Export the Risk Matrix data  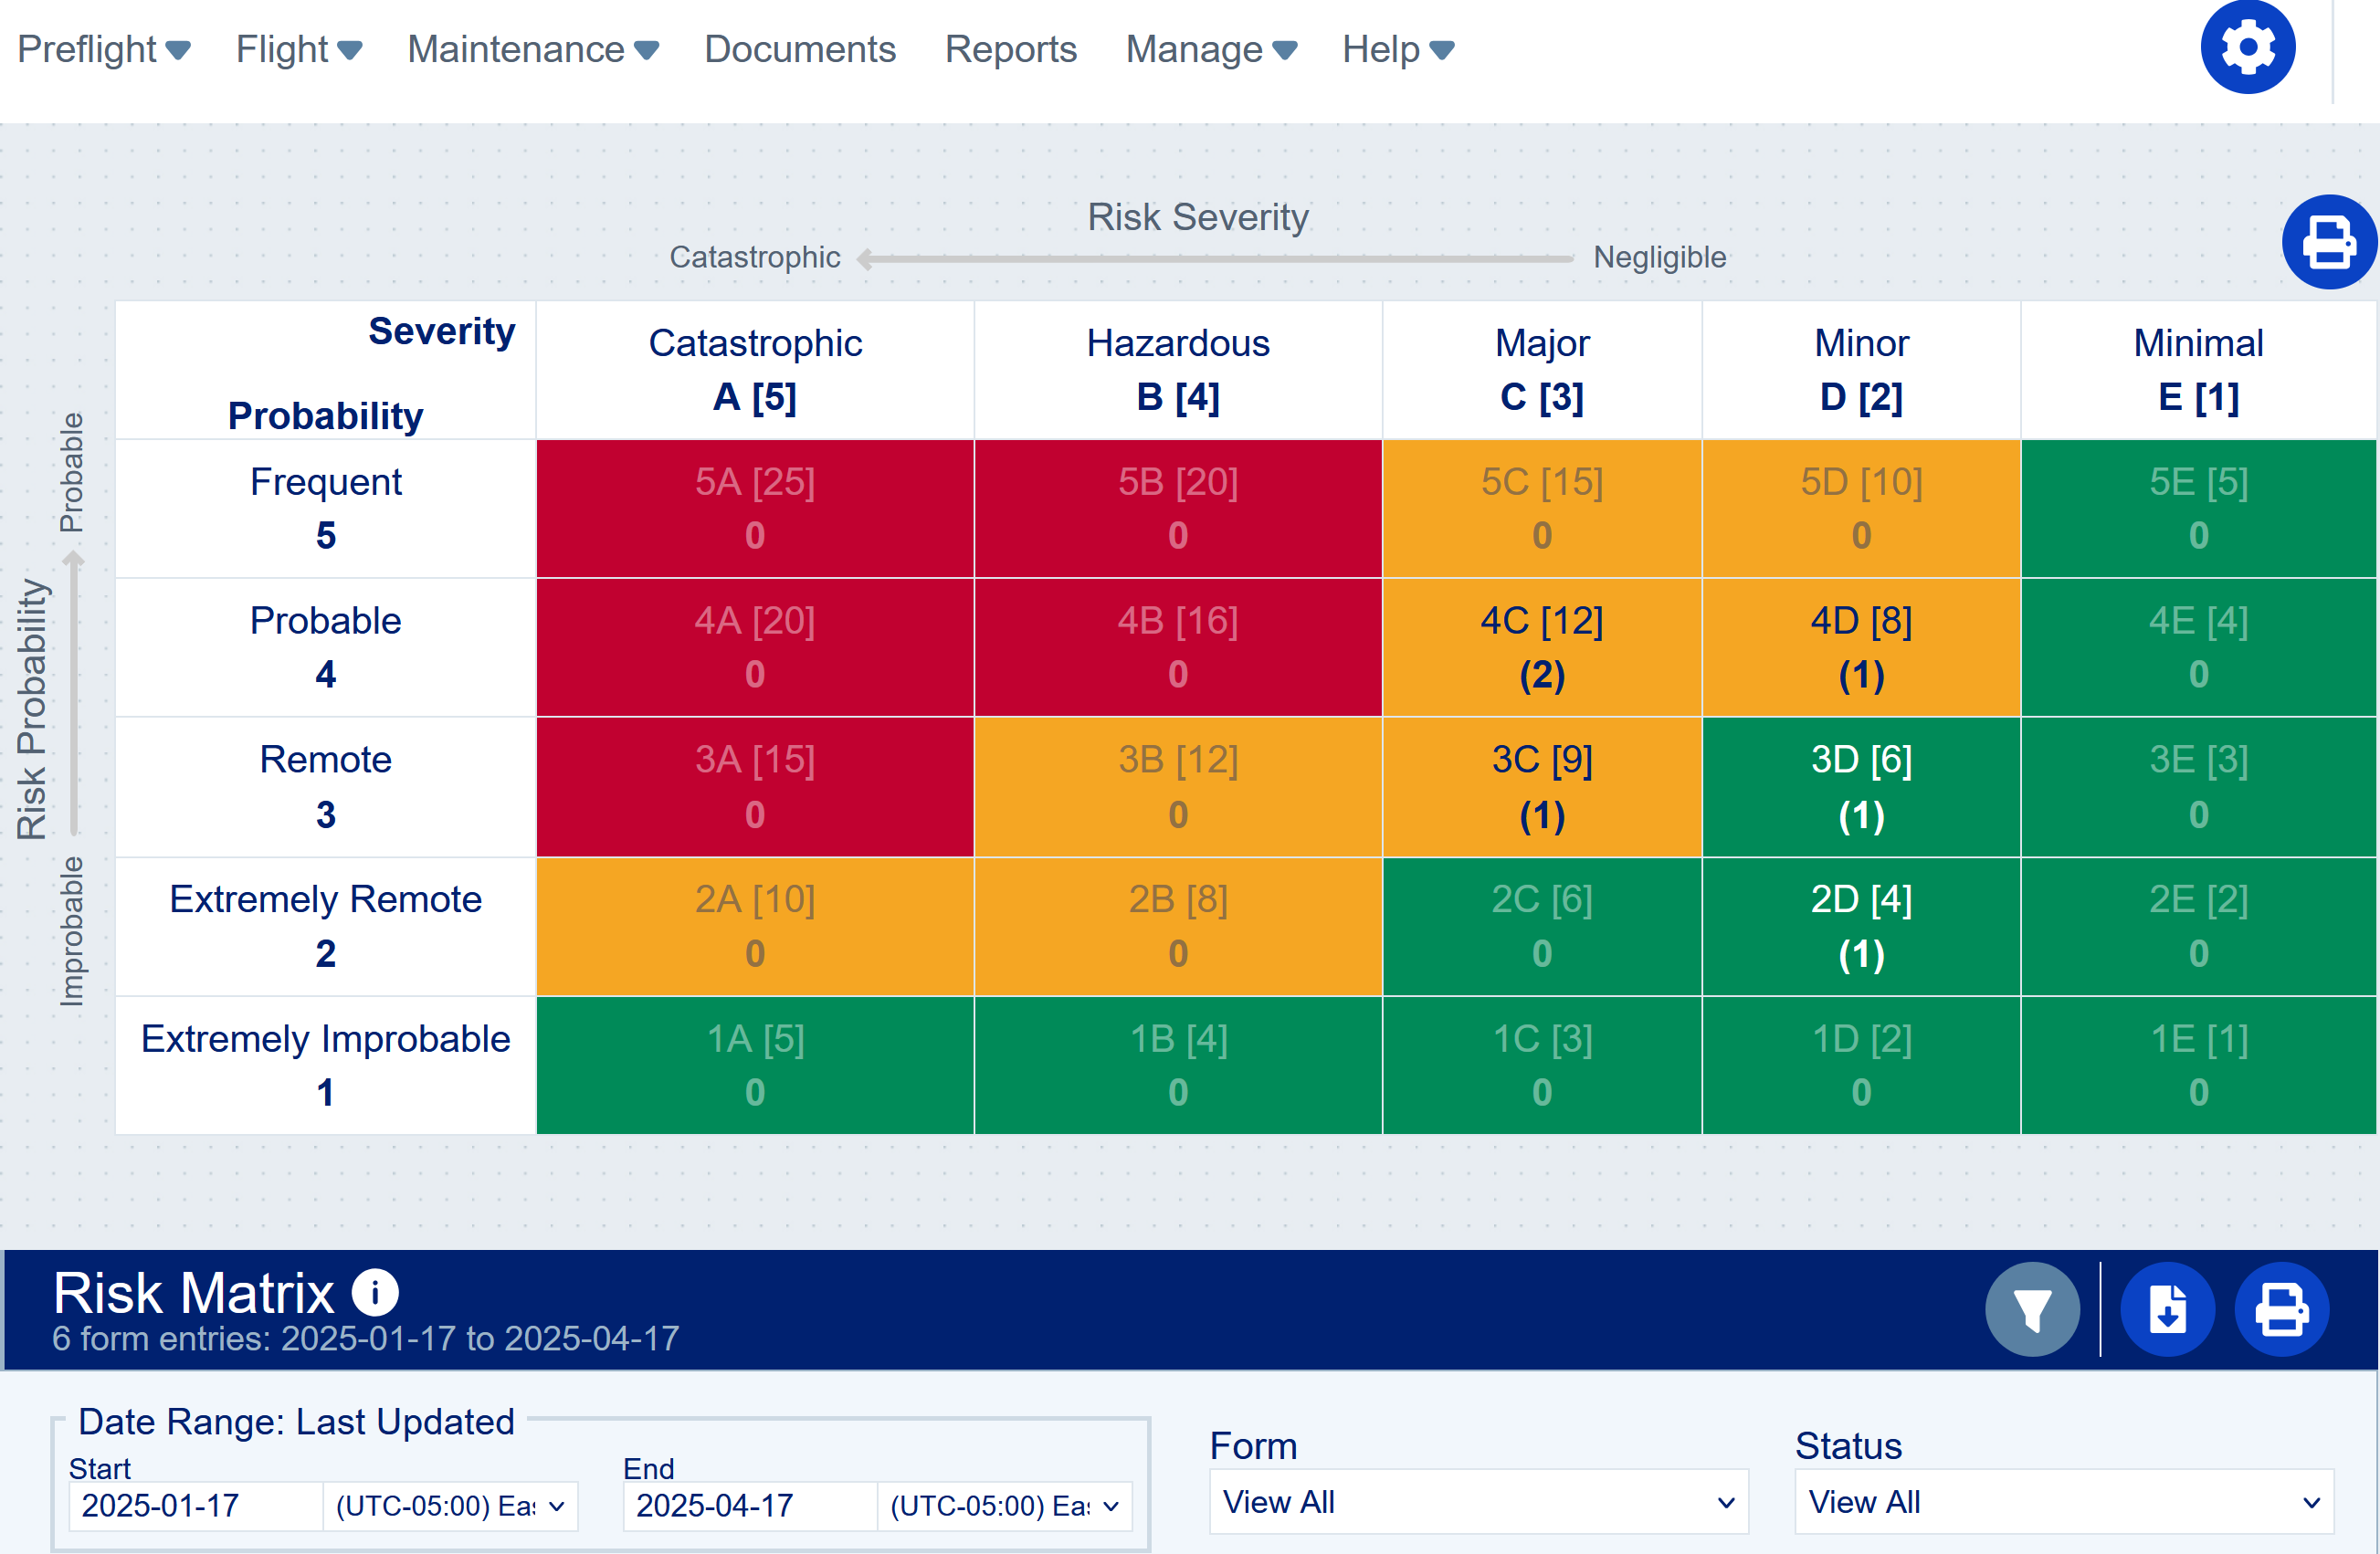click(x=2167, y=1308)
